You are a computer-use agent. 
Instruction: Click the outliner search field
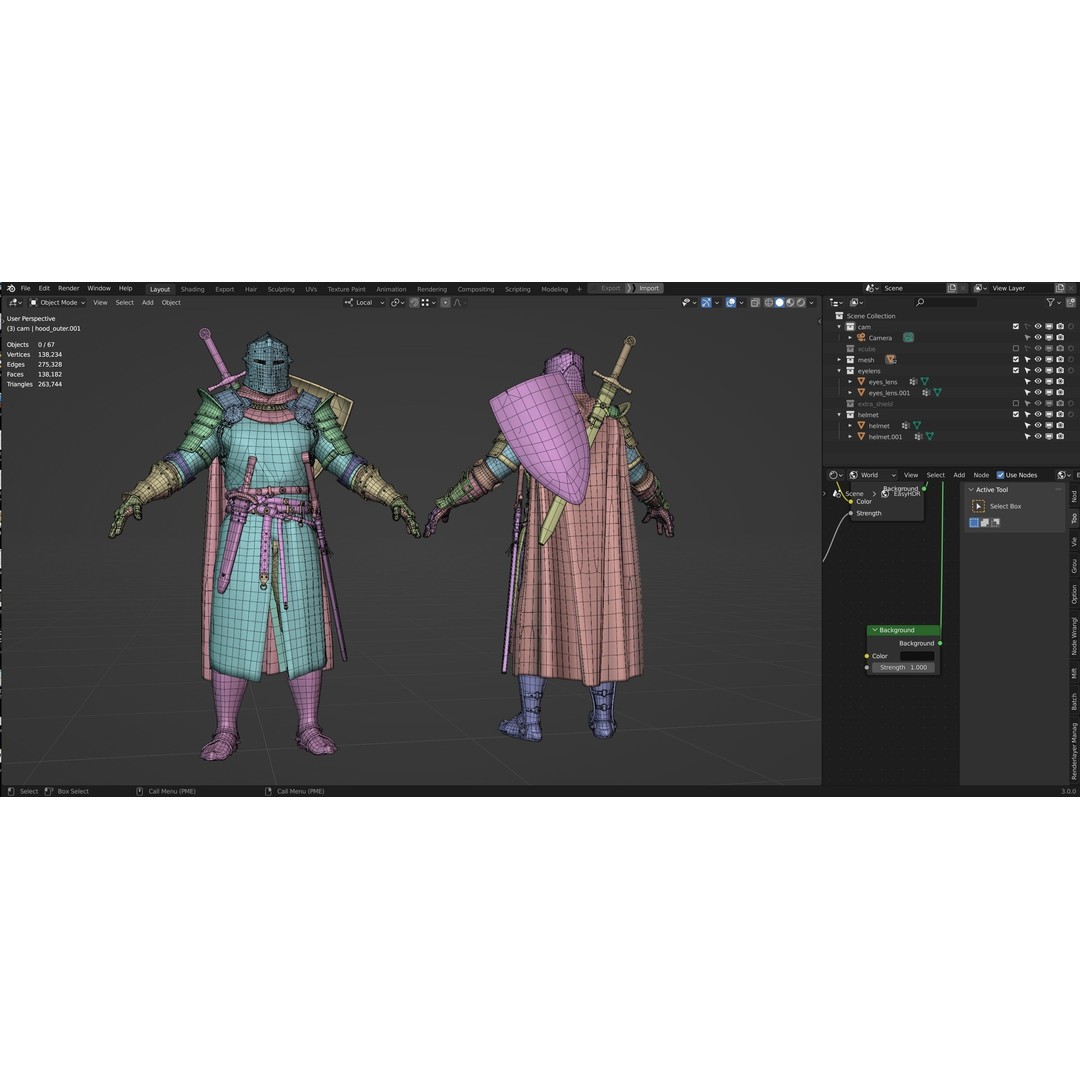click(x=946, y=302)
